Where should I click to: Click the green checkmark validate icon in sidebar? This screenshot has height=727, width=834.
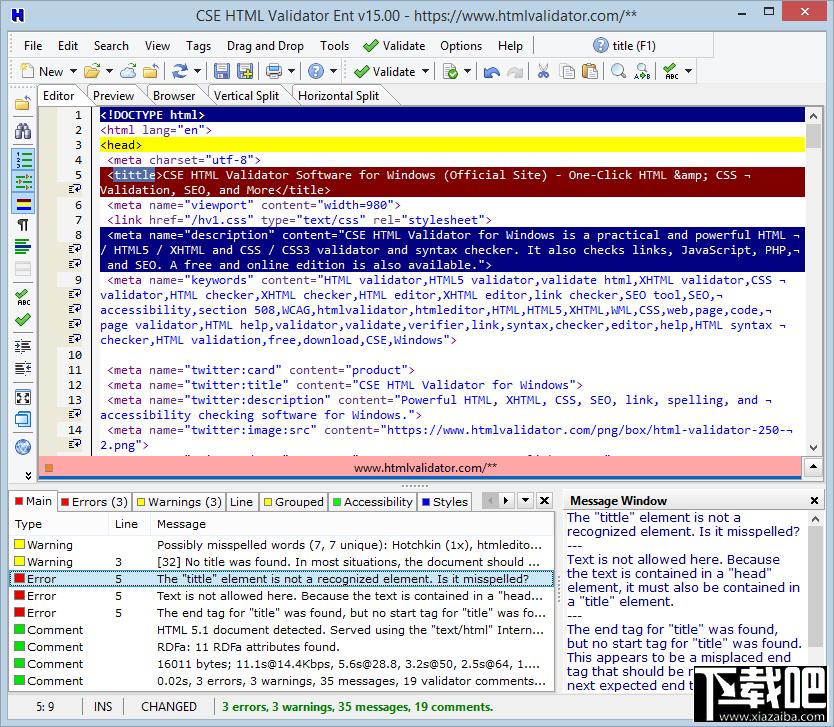click(23, 320)
